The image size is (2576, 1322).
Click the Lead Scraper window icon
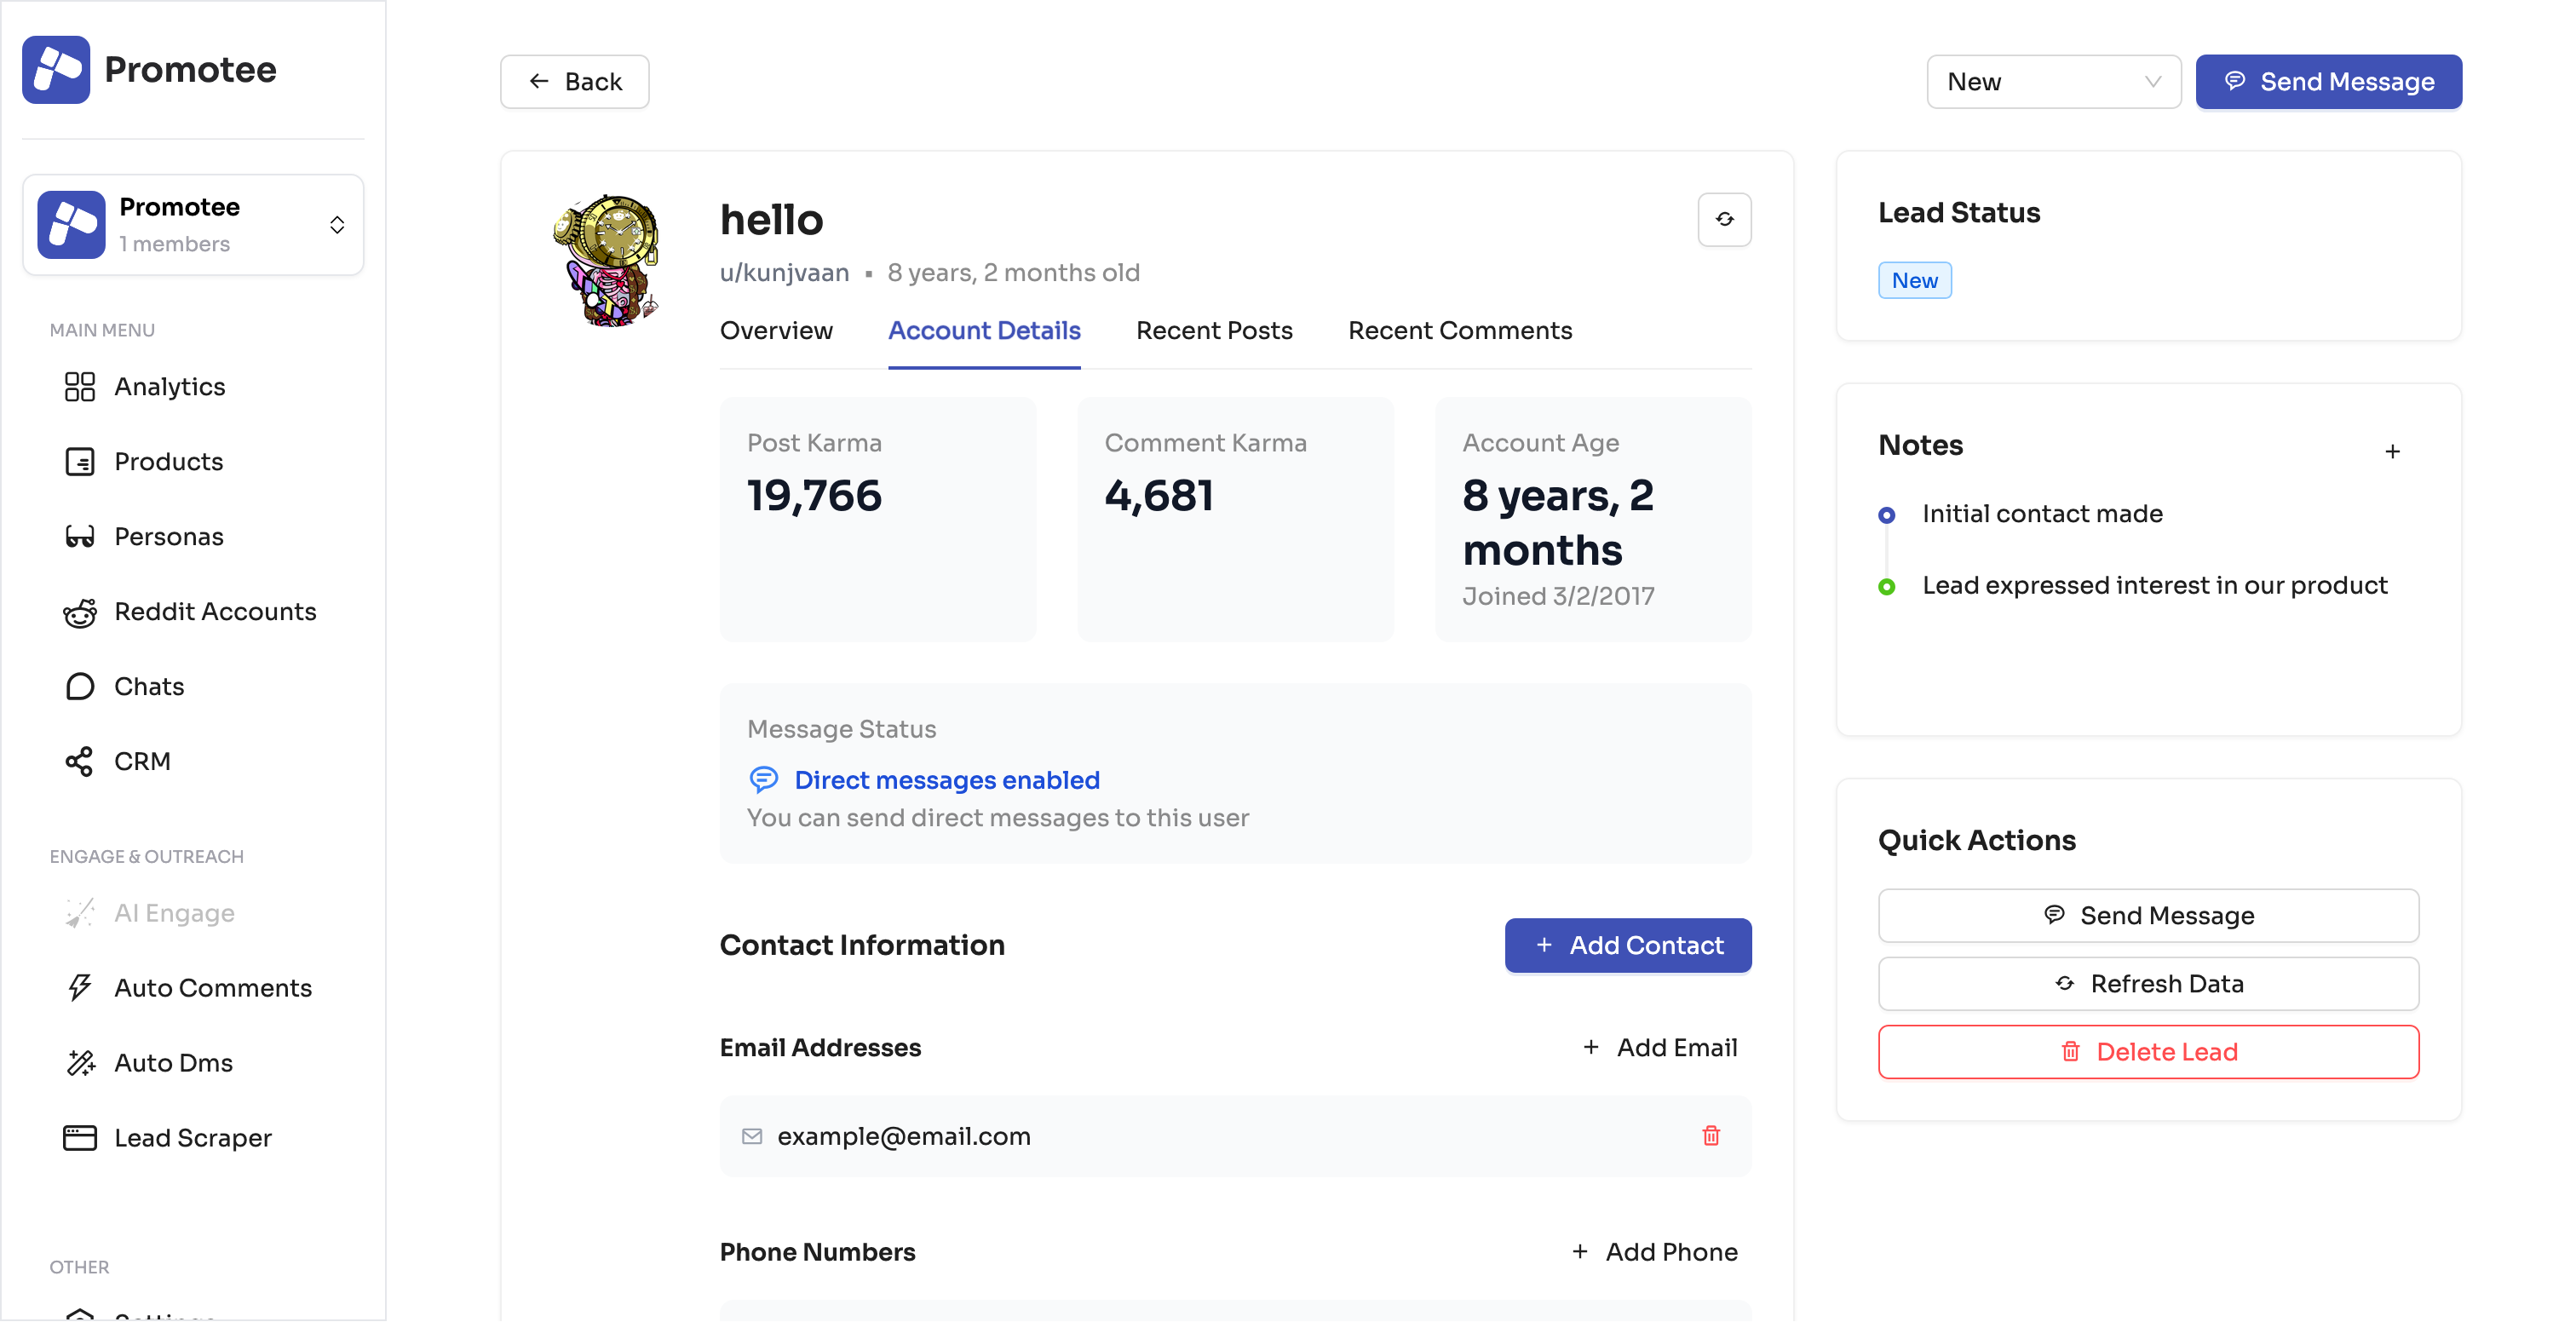coord(80,1138)
